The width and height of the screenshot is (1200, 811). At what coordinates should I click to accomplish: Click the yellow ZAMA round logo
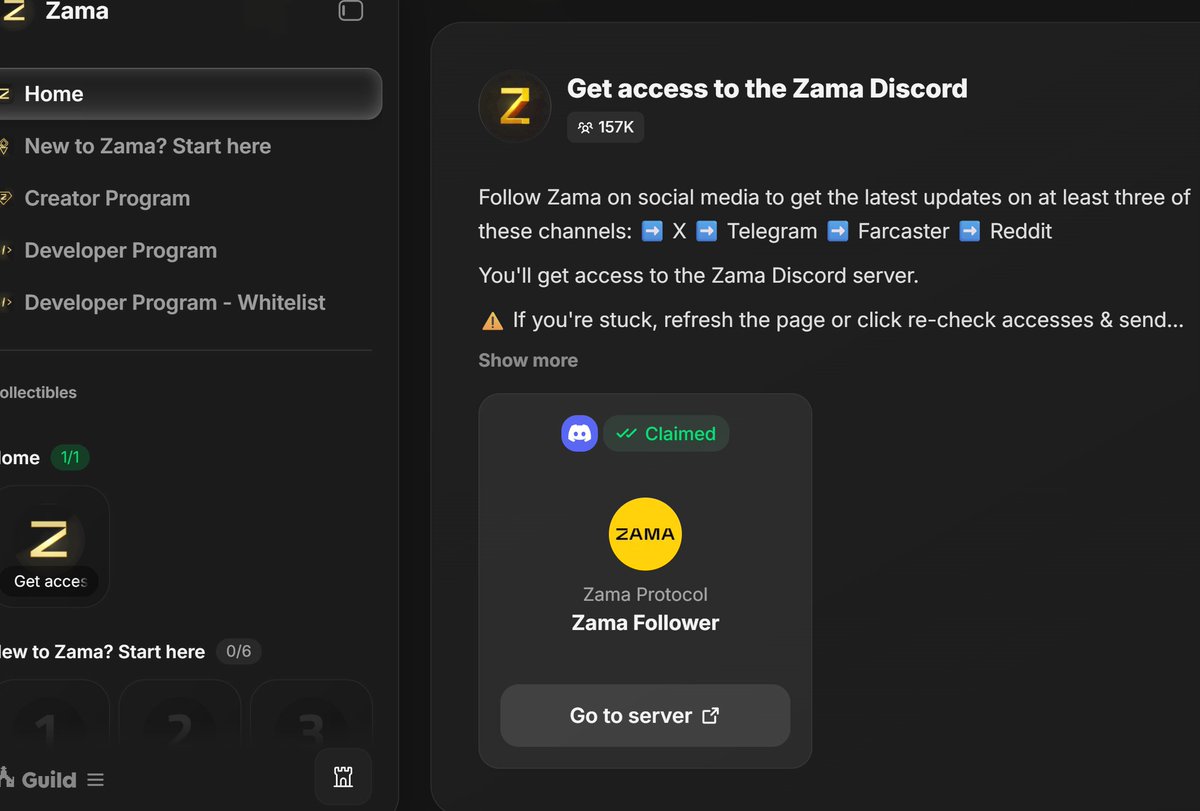pos(645,534)
